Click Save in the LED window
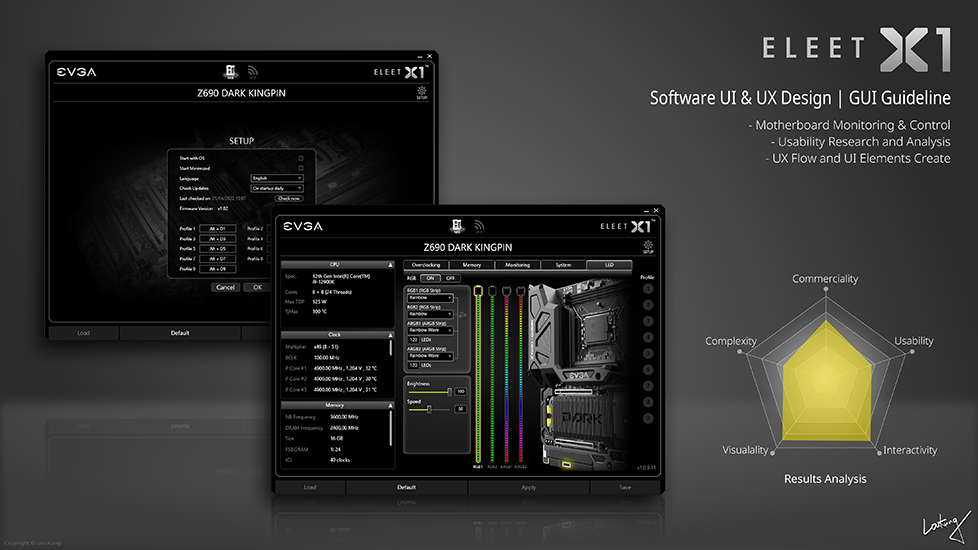 (626, 488)
